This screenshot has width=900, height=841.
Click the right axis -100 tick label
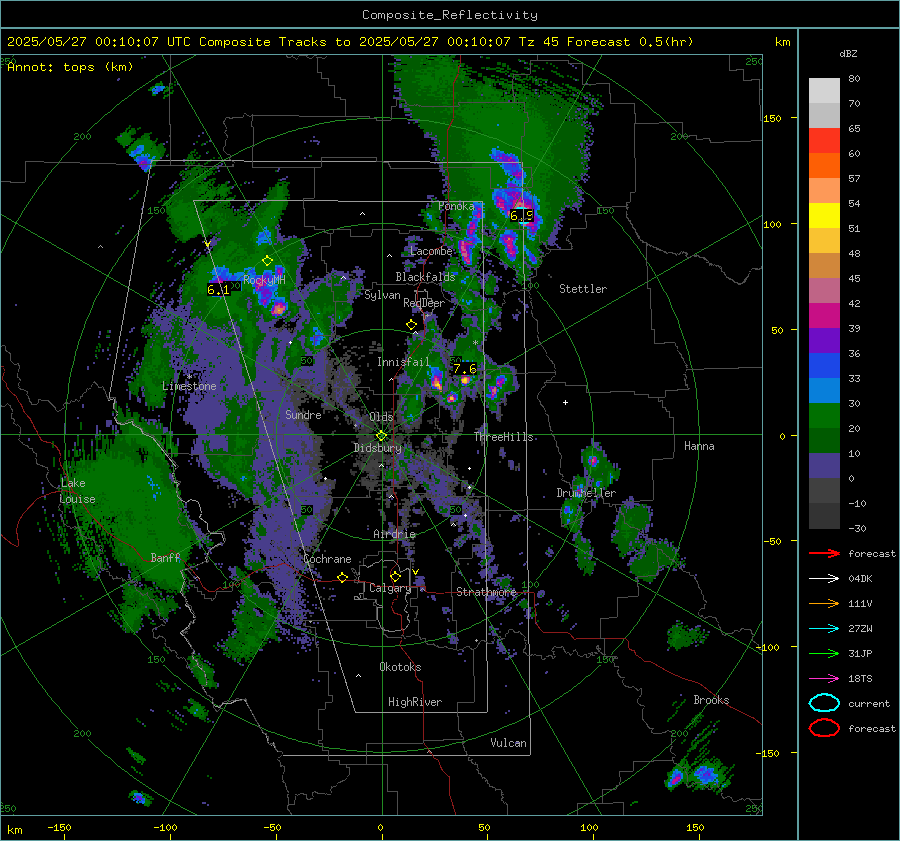[x=769, y=648]
